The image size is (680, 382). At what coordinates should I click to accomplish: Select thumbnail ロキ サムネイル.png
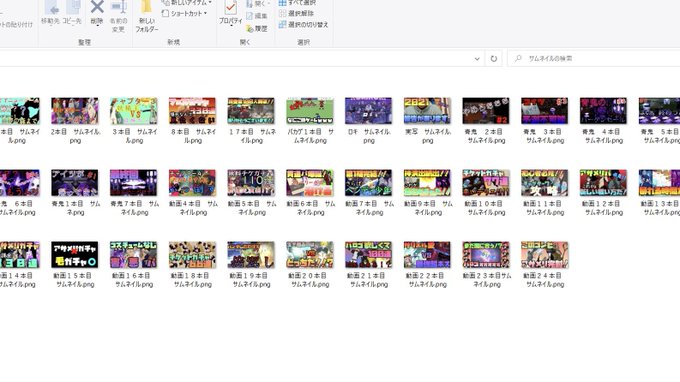[369, 111]
